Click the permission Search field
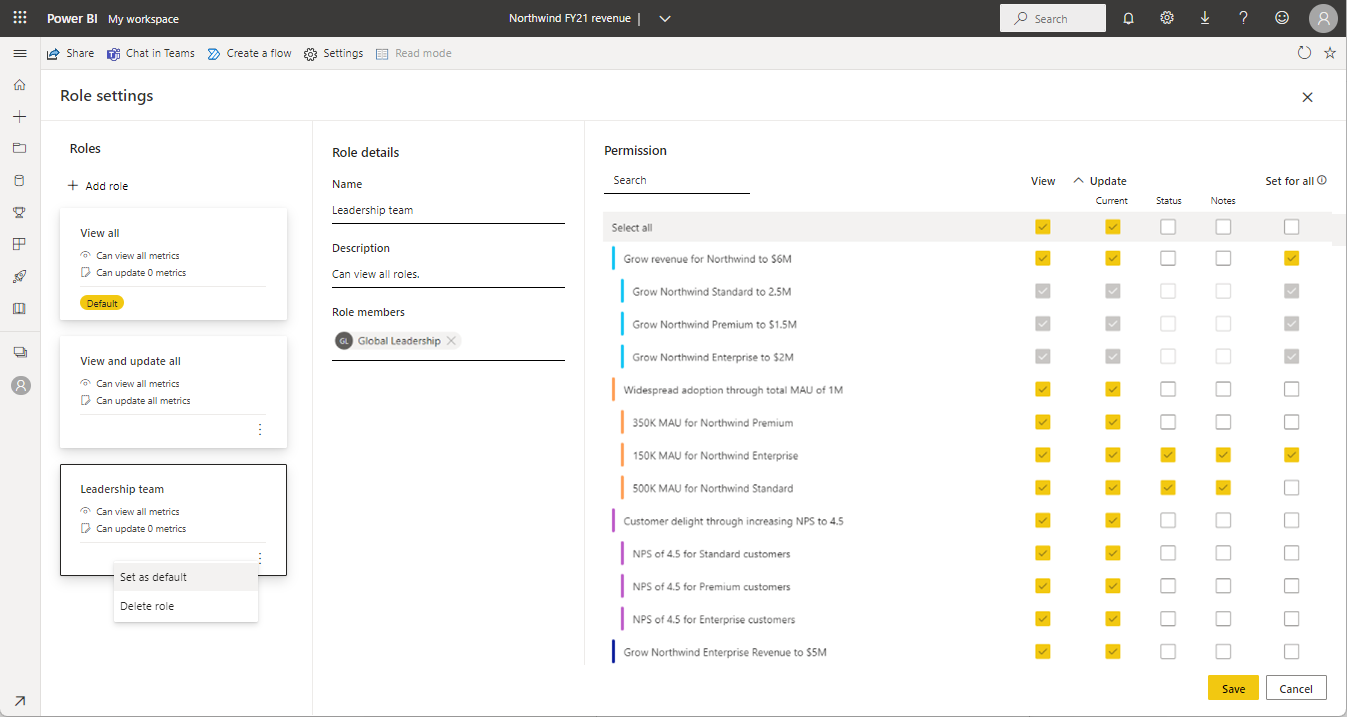 coord(677,181)
